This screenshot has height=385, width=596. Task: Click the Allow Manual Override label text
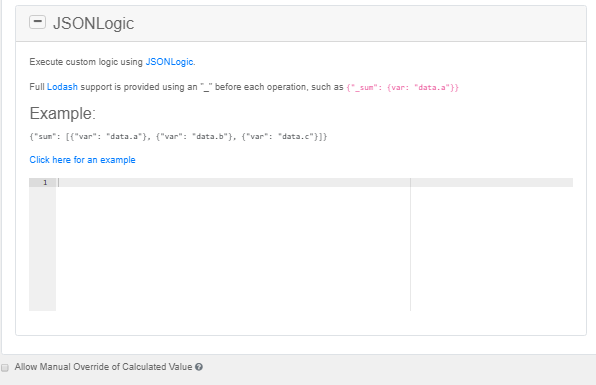click(x=103, y=367)
